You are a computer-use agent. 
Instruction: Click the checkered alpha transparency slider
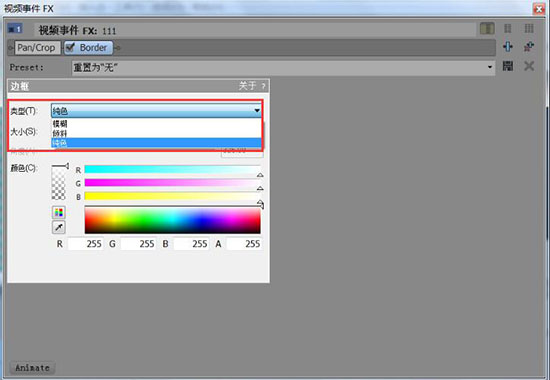coord(59,182)
